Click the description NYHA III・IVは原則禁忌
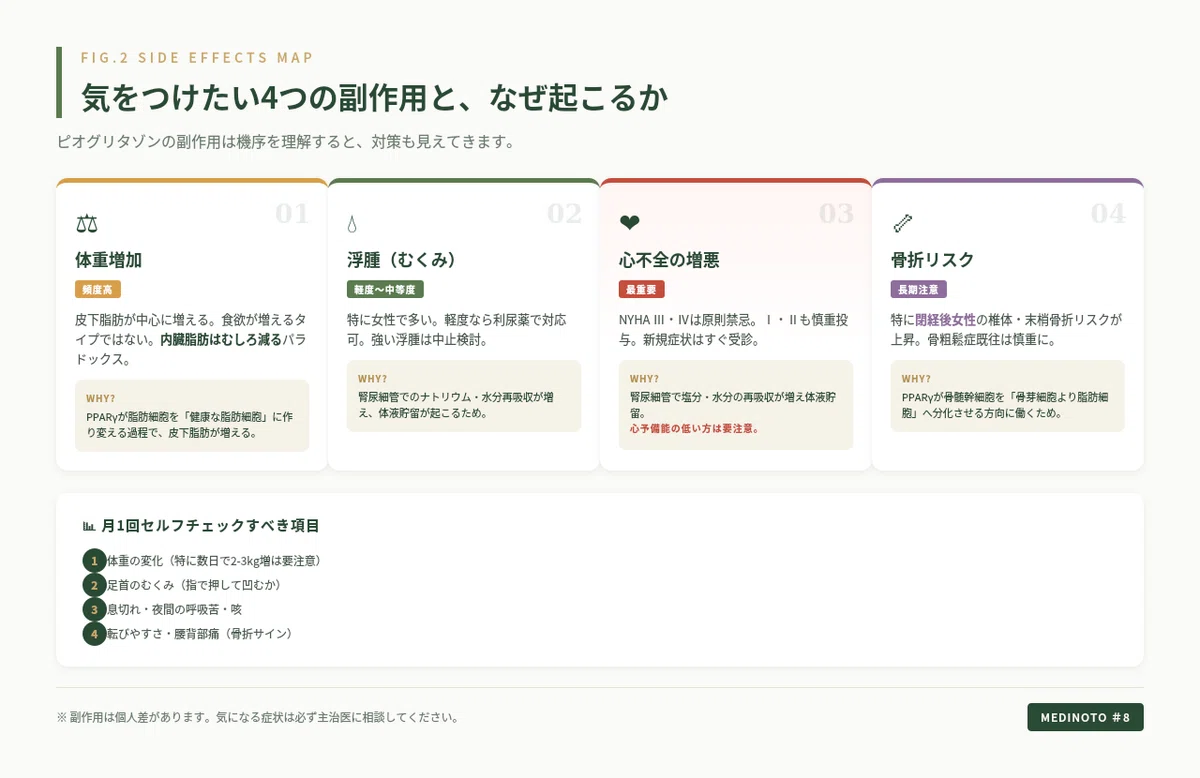Screen dimensions: 1200x778 [x=734, y=330]
